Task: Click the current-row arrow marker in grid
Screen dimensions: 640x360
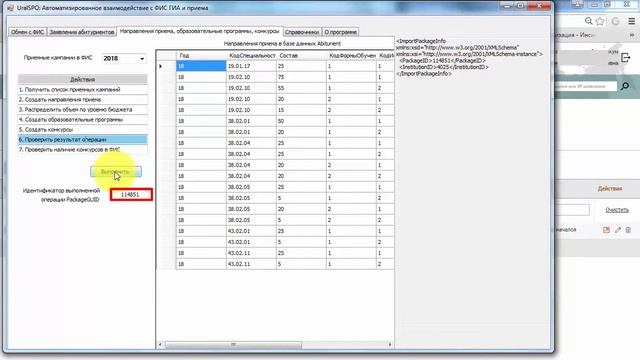Action: tap(160, 66)
